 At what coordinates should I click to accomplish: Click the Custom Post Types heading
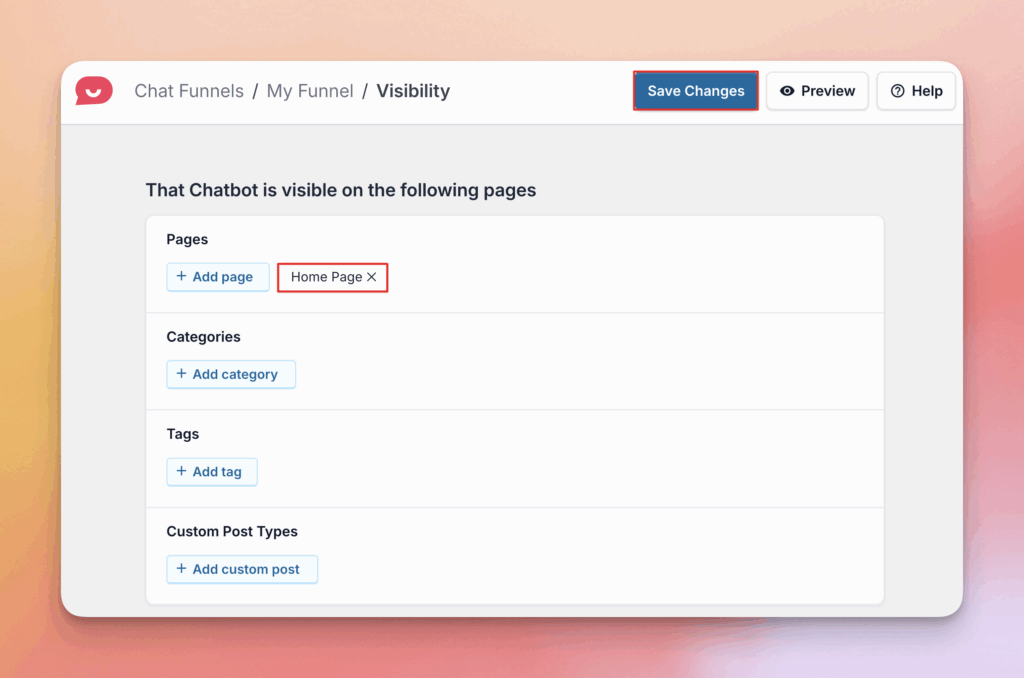tap(232, 531)
